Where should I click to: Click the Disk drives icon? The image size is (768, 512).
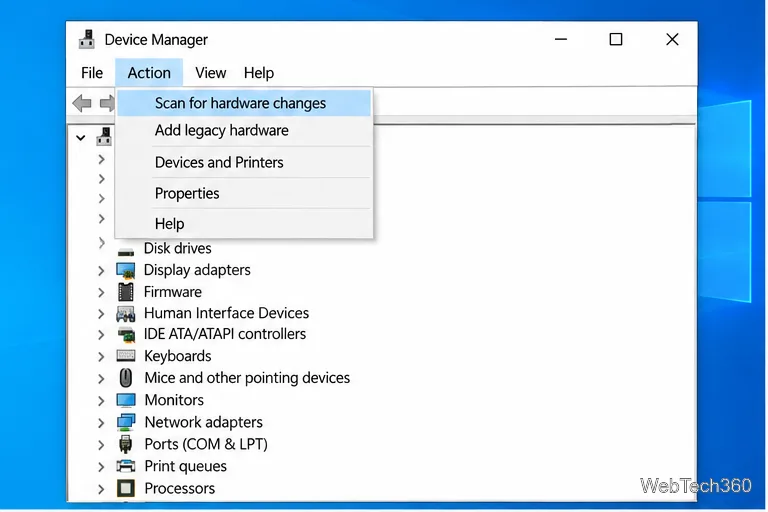[x=126, y=251]
